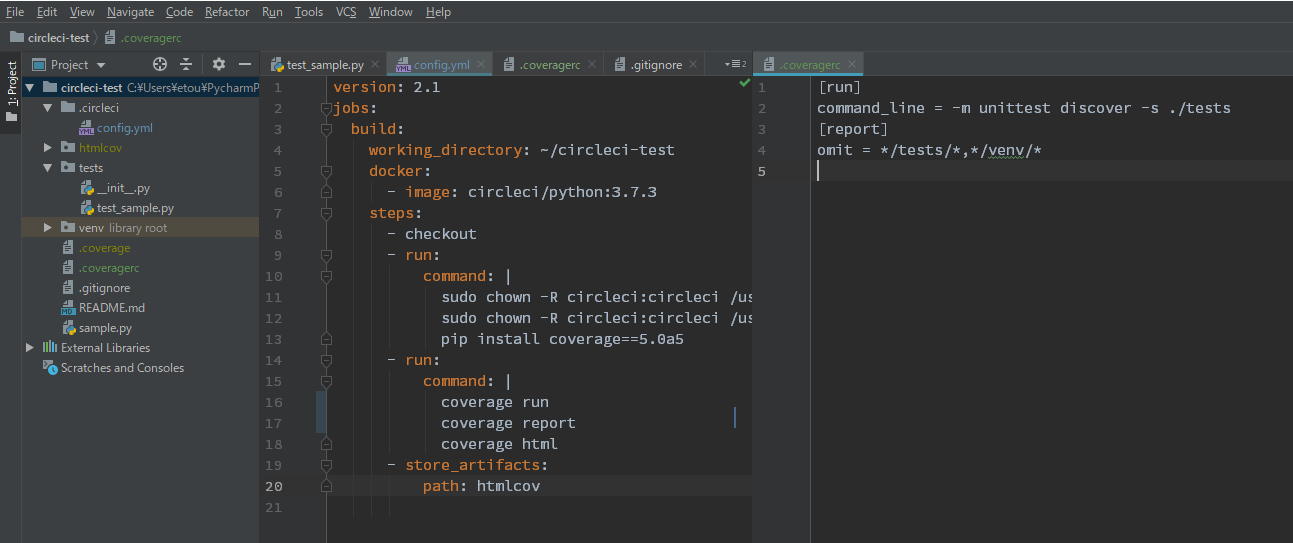1293x543 pixels.
Task: Select the .coverage file in tree
Action: point(105,248)
